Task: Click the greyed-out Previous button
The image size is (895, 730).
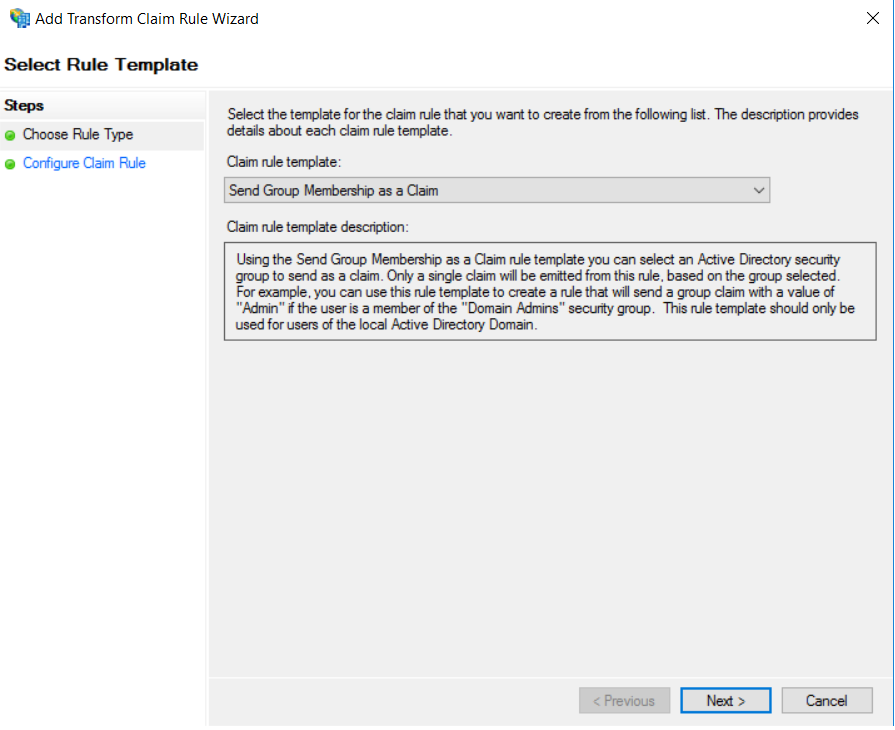Action: [624, 701]
